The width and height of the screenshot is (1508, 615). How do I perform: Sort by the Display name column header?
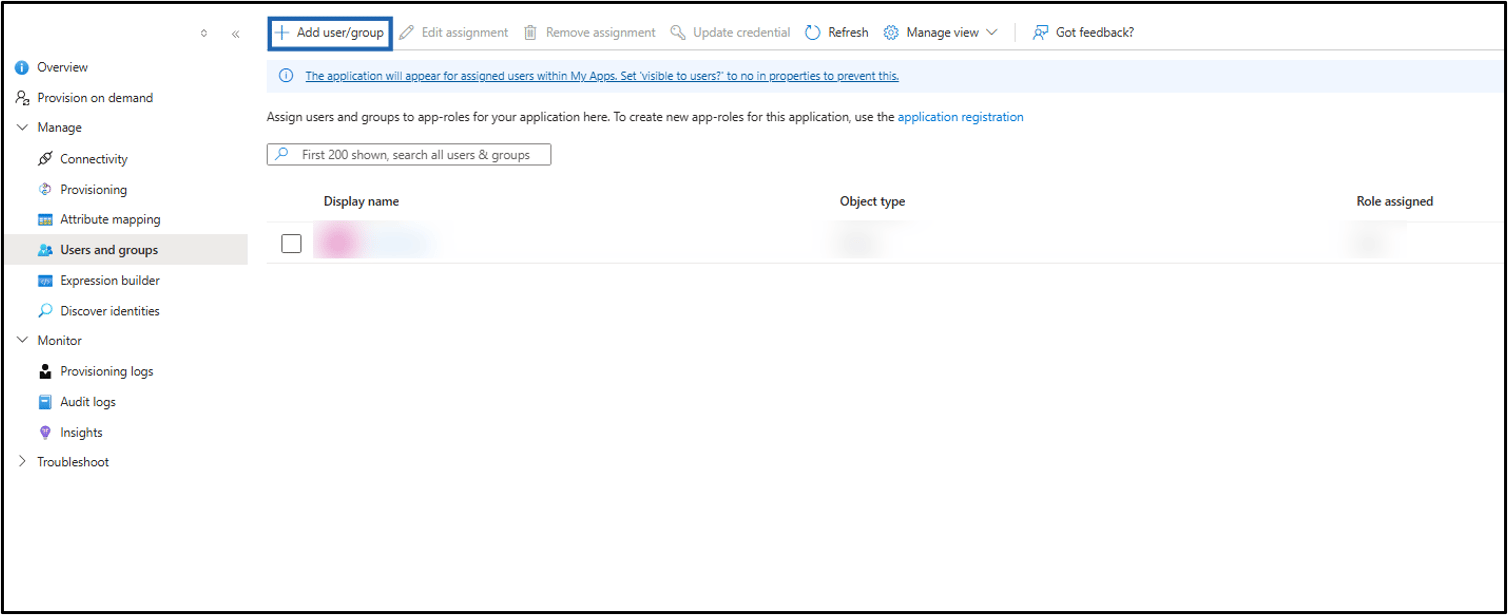tap(361, 201)
